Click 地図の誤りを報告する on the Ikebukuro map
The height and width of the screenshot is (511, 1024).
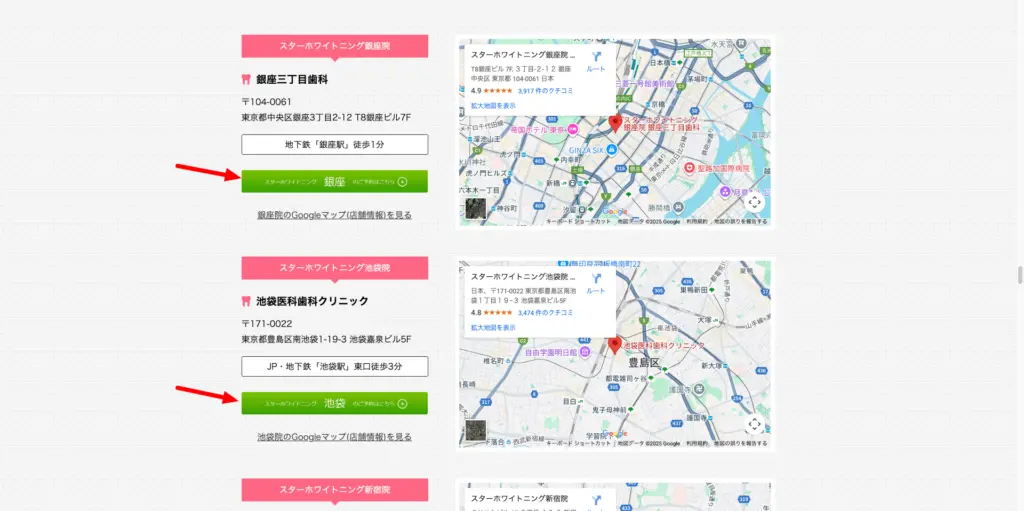click(741, 444)
